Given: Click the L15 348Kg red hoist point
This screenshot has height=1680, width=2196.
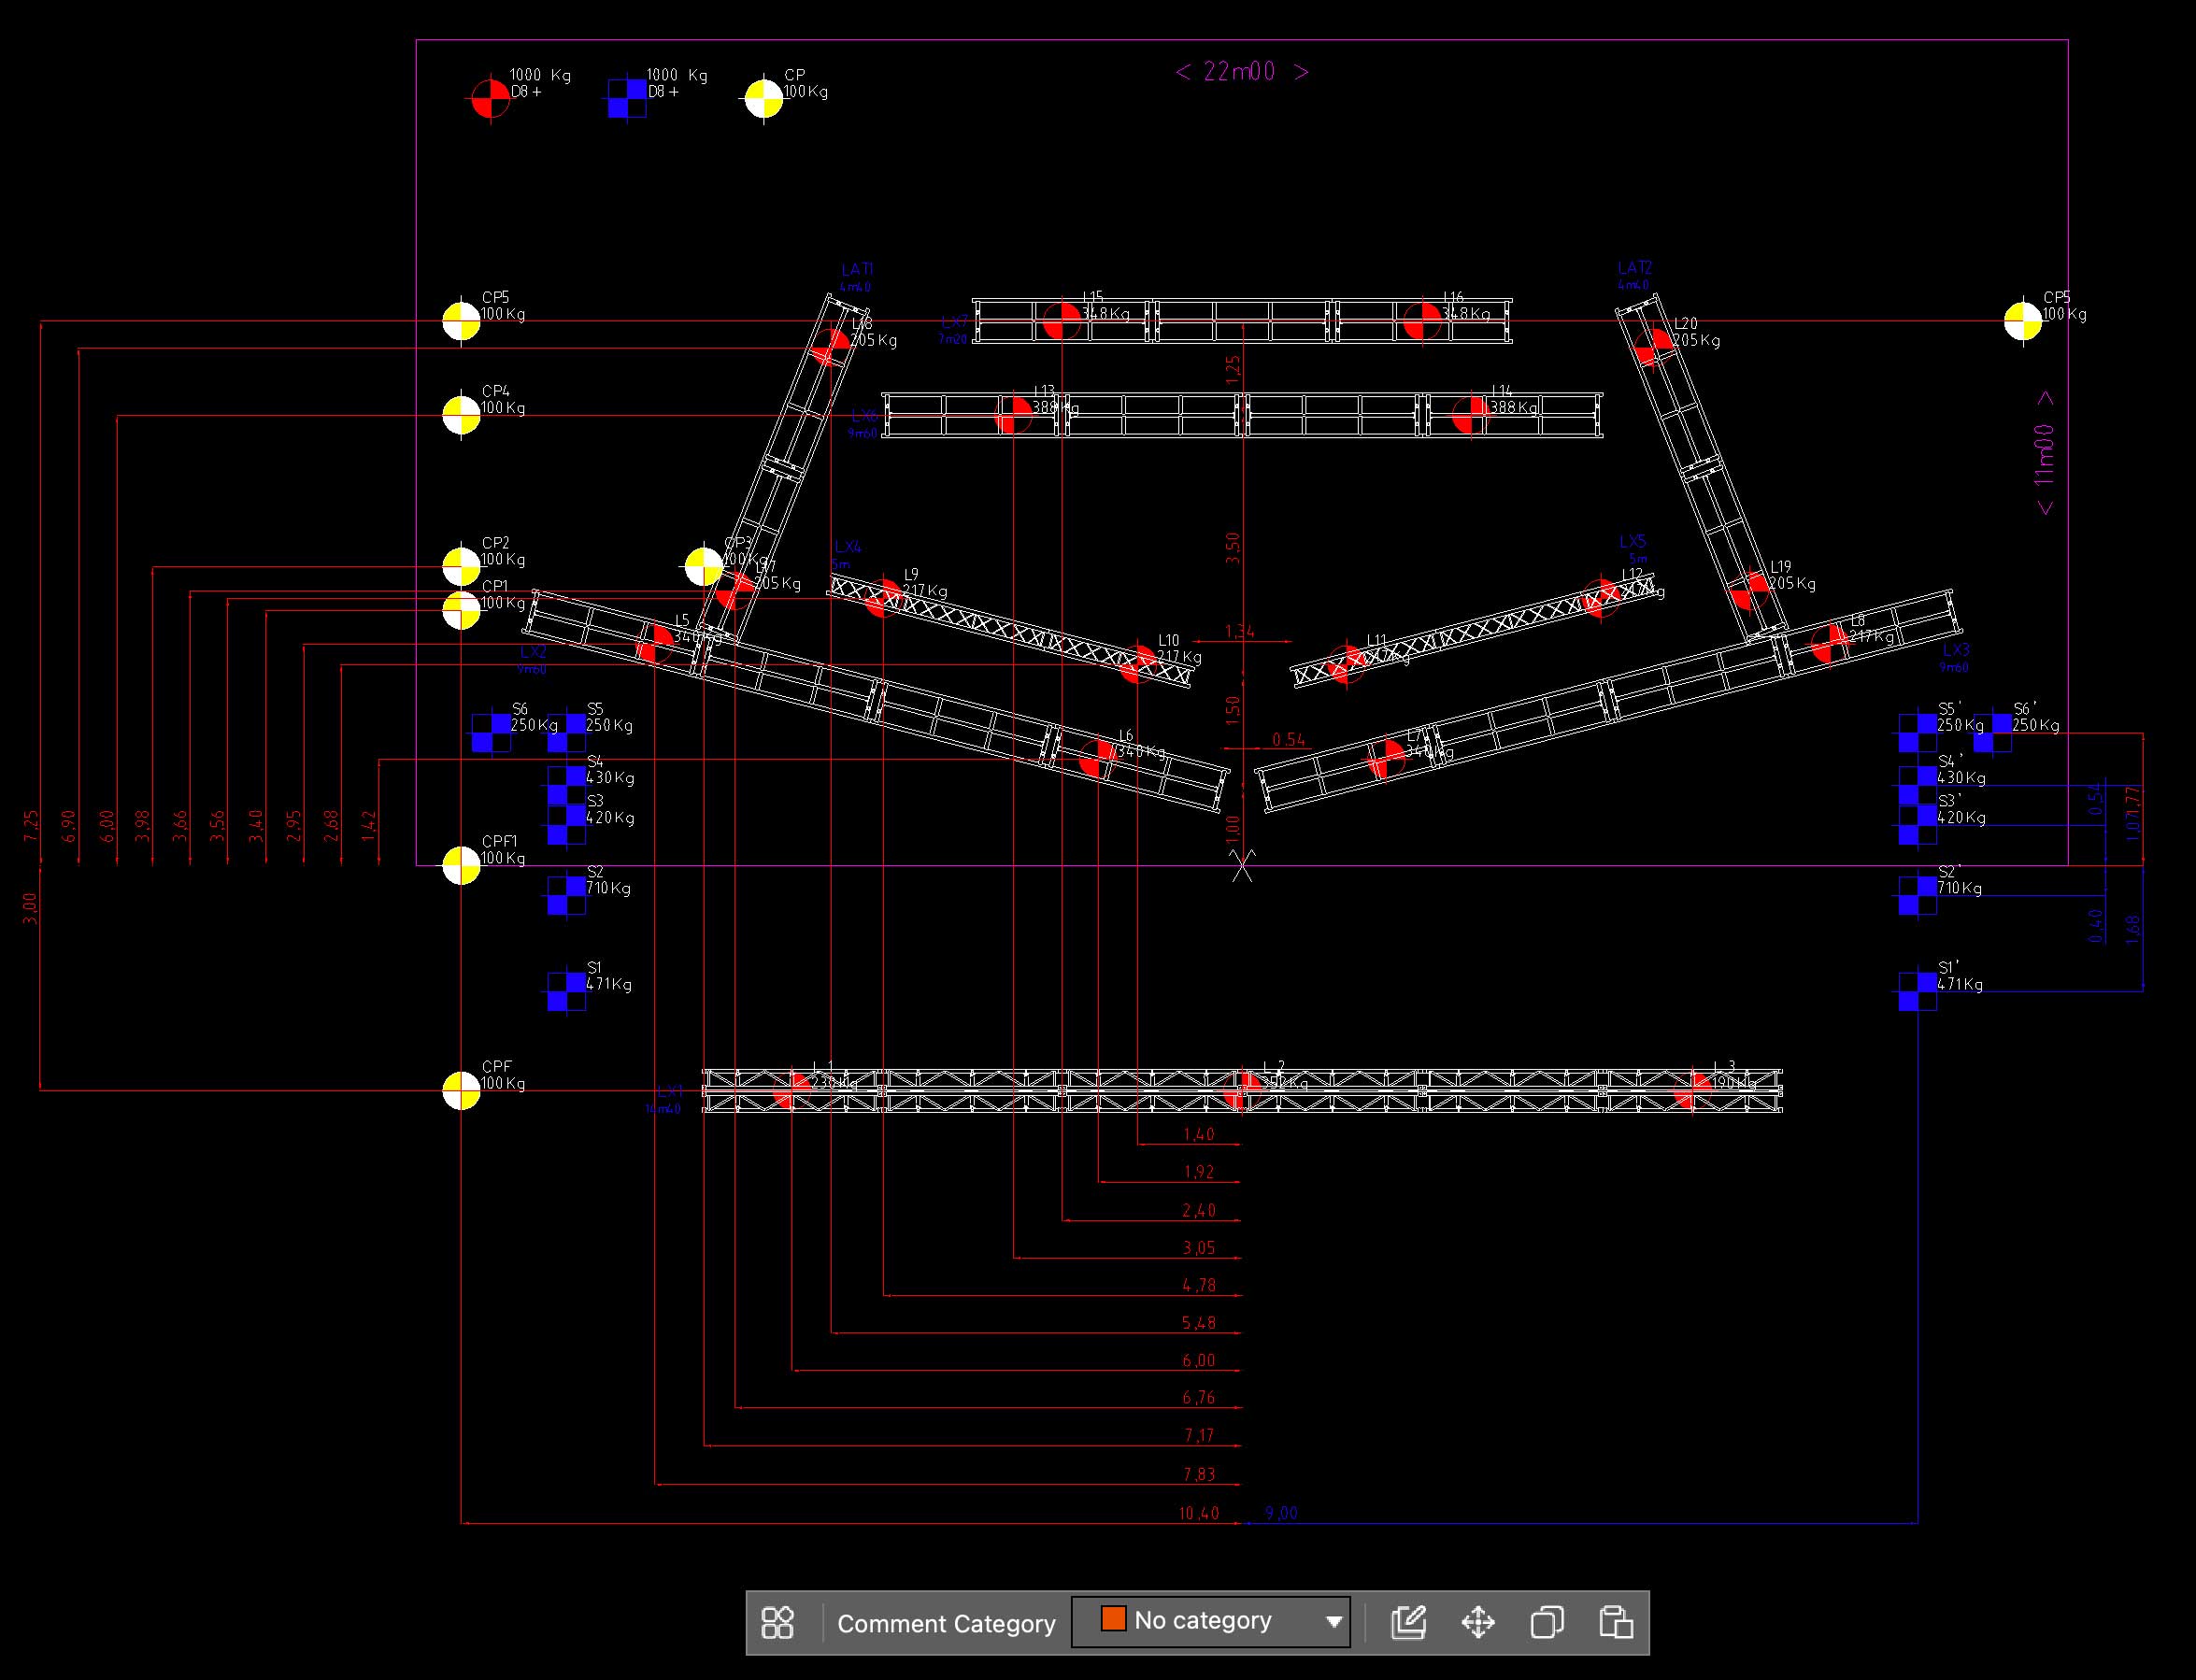Looking at the screenshot, I should (x=1061, y=321).
